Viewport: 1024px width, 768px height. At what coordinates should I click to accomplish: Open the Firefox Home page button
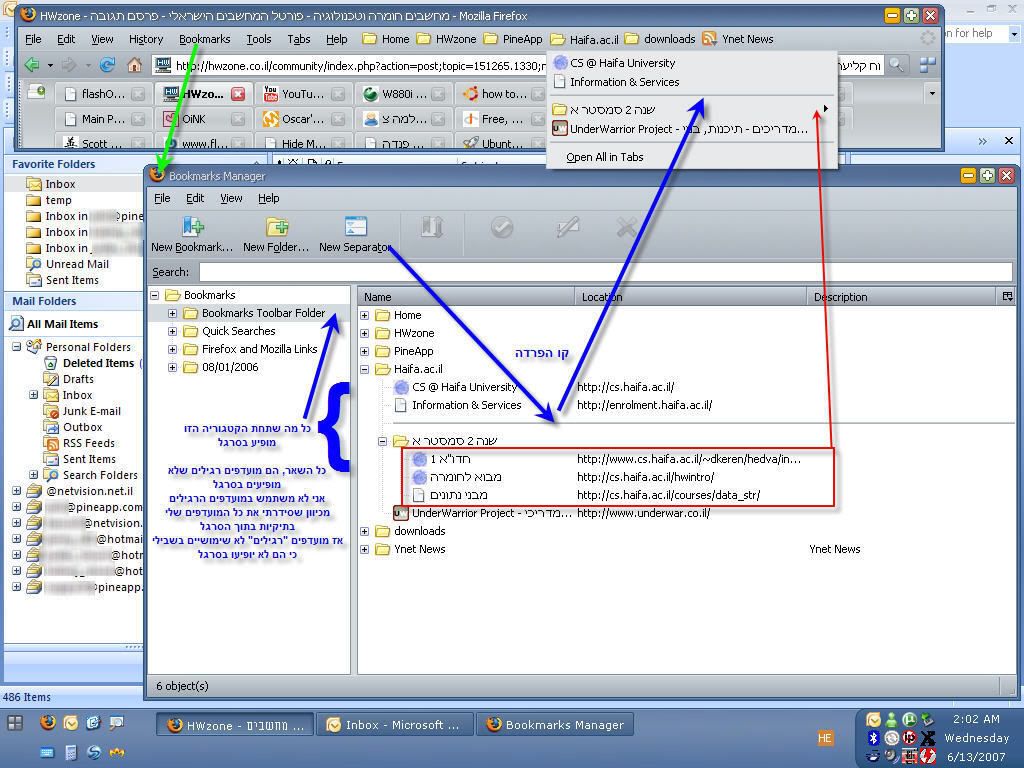(135, 65)
